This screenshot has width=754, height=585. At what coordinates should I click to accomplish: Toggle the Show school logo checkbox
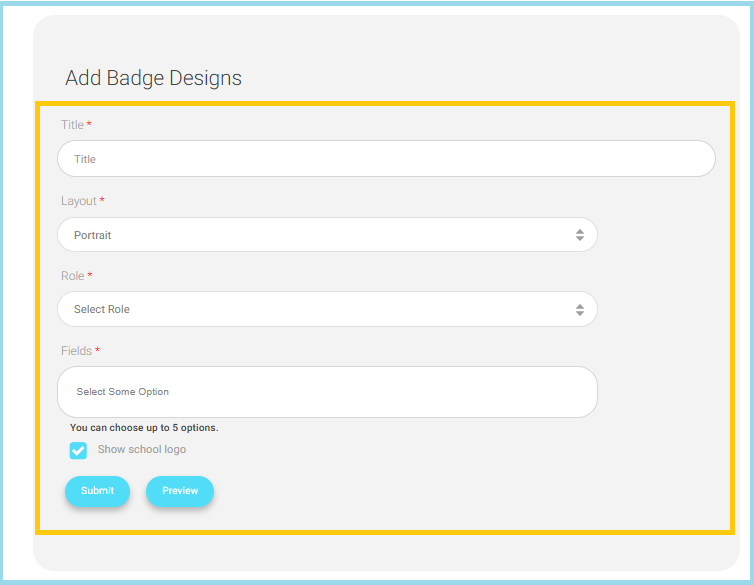(x=78, y=451)
